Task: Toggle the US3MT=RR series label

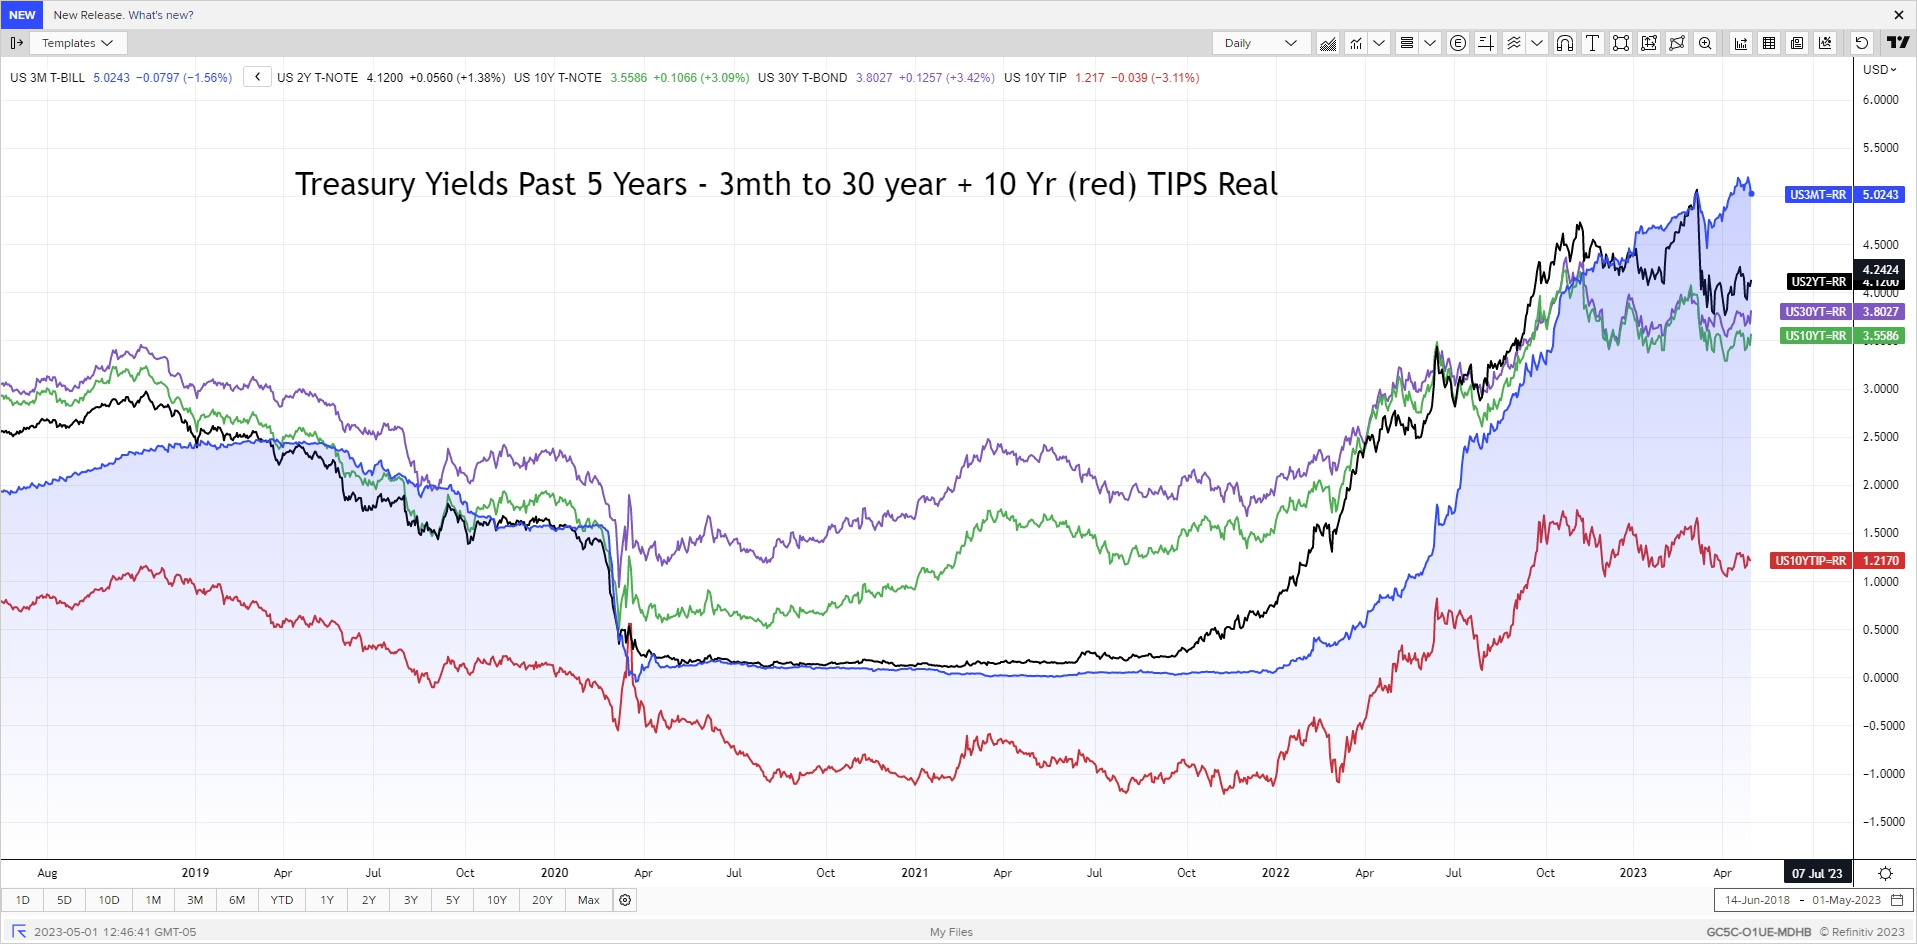Action: coord(1817,195)
